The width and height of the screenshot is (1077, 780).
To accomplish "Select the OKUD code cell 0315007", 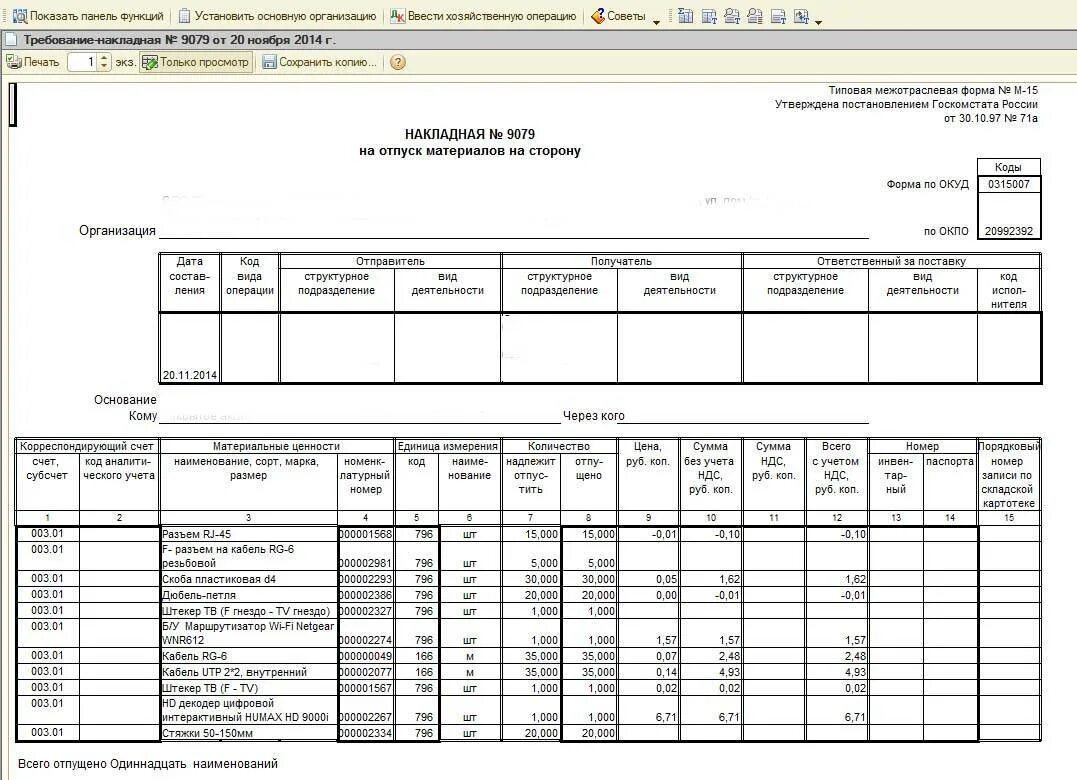I will coord(1008,184).
